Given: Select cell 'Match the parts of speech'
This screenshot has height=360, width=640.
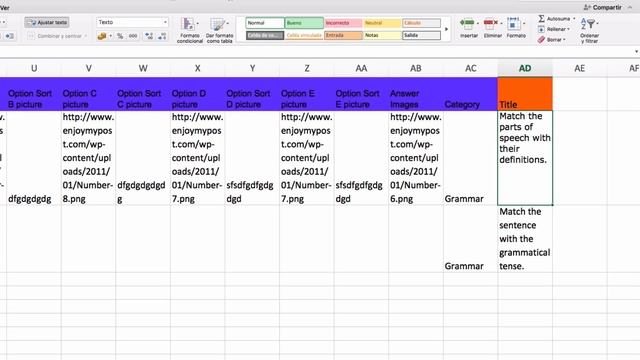Looking at the screenshot, I should click(x=525, y=158).
